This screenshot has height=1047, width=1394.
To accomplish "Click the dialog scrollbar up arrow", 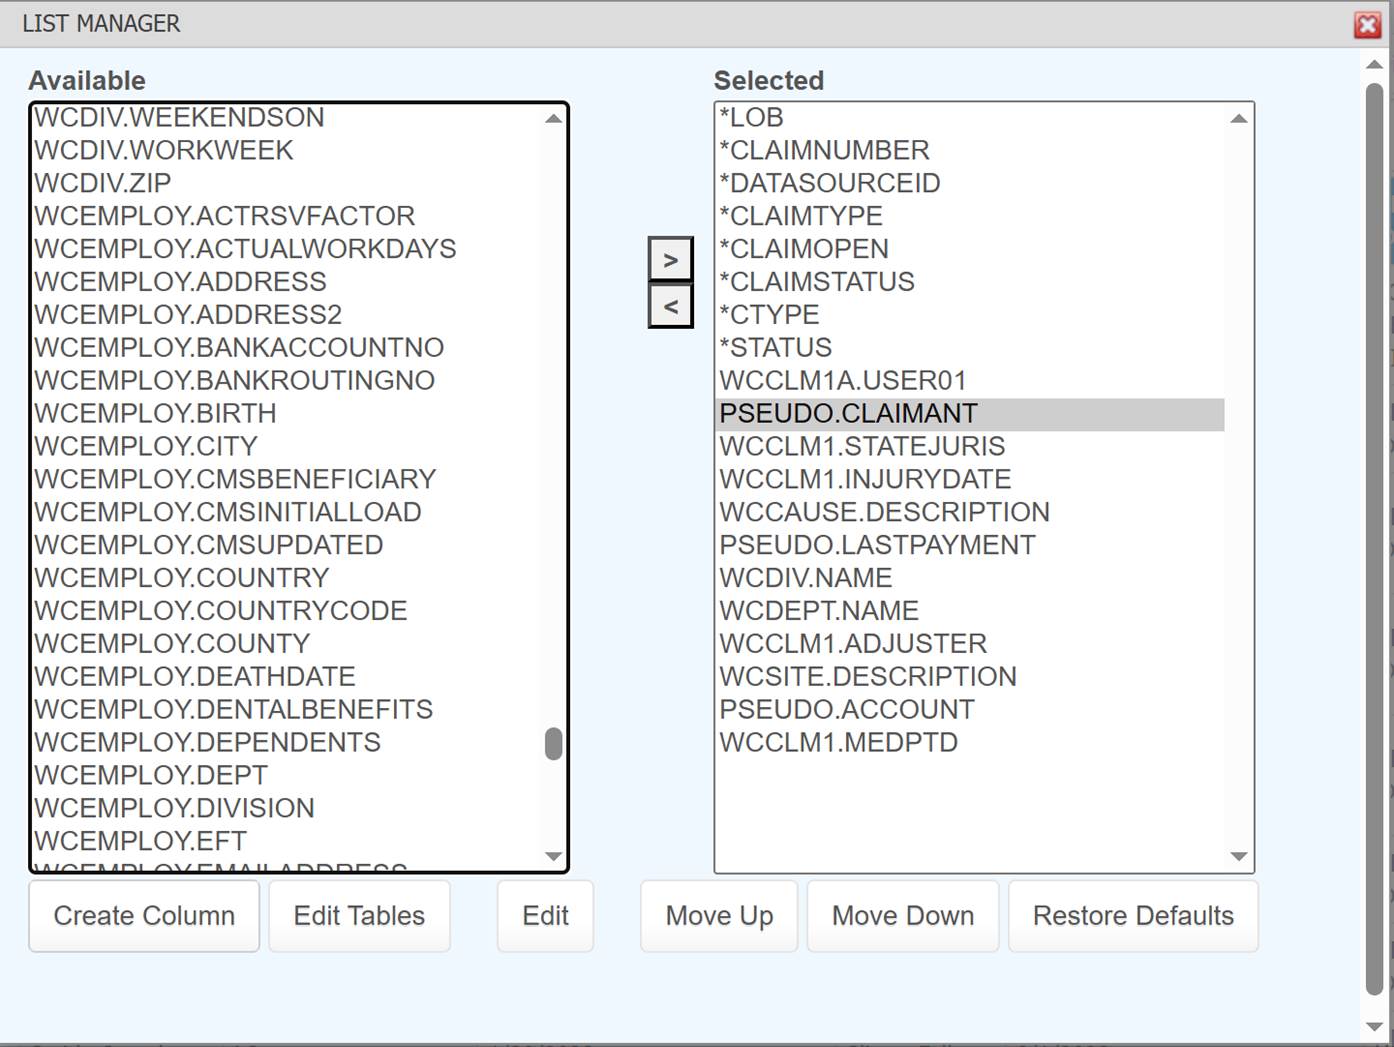I will click(1374, 65).
